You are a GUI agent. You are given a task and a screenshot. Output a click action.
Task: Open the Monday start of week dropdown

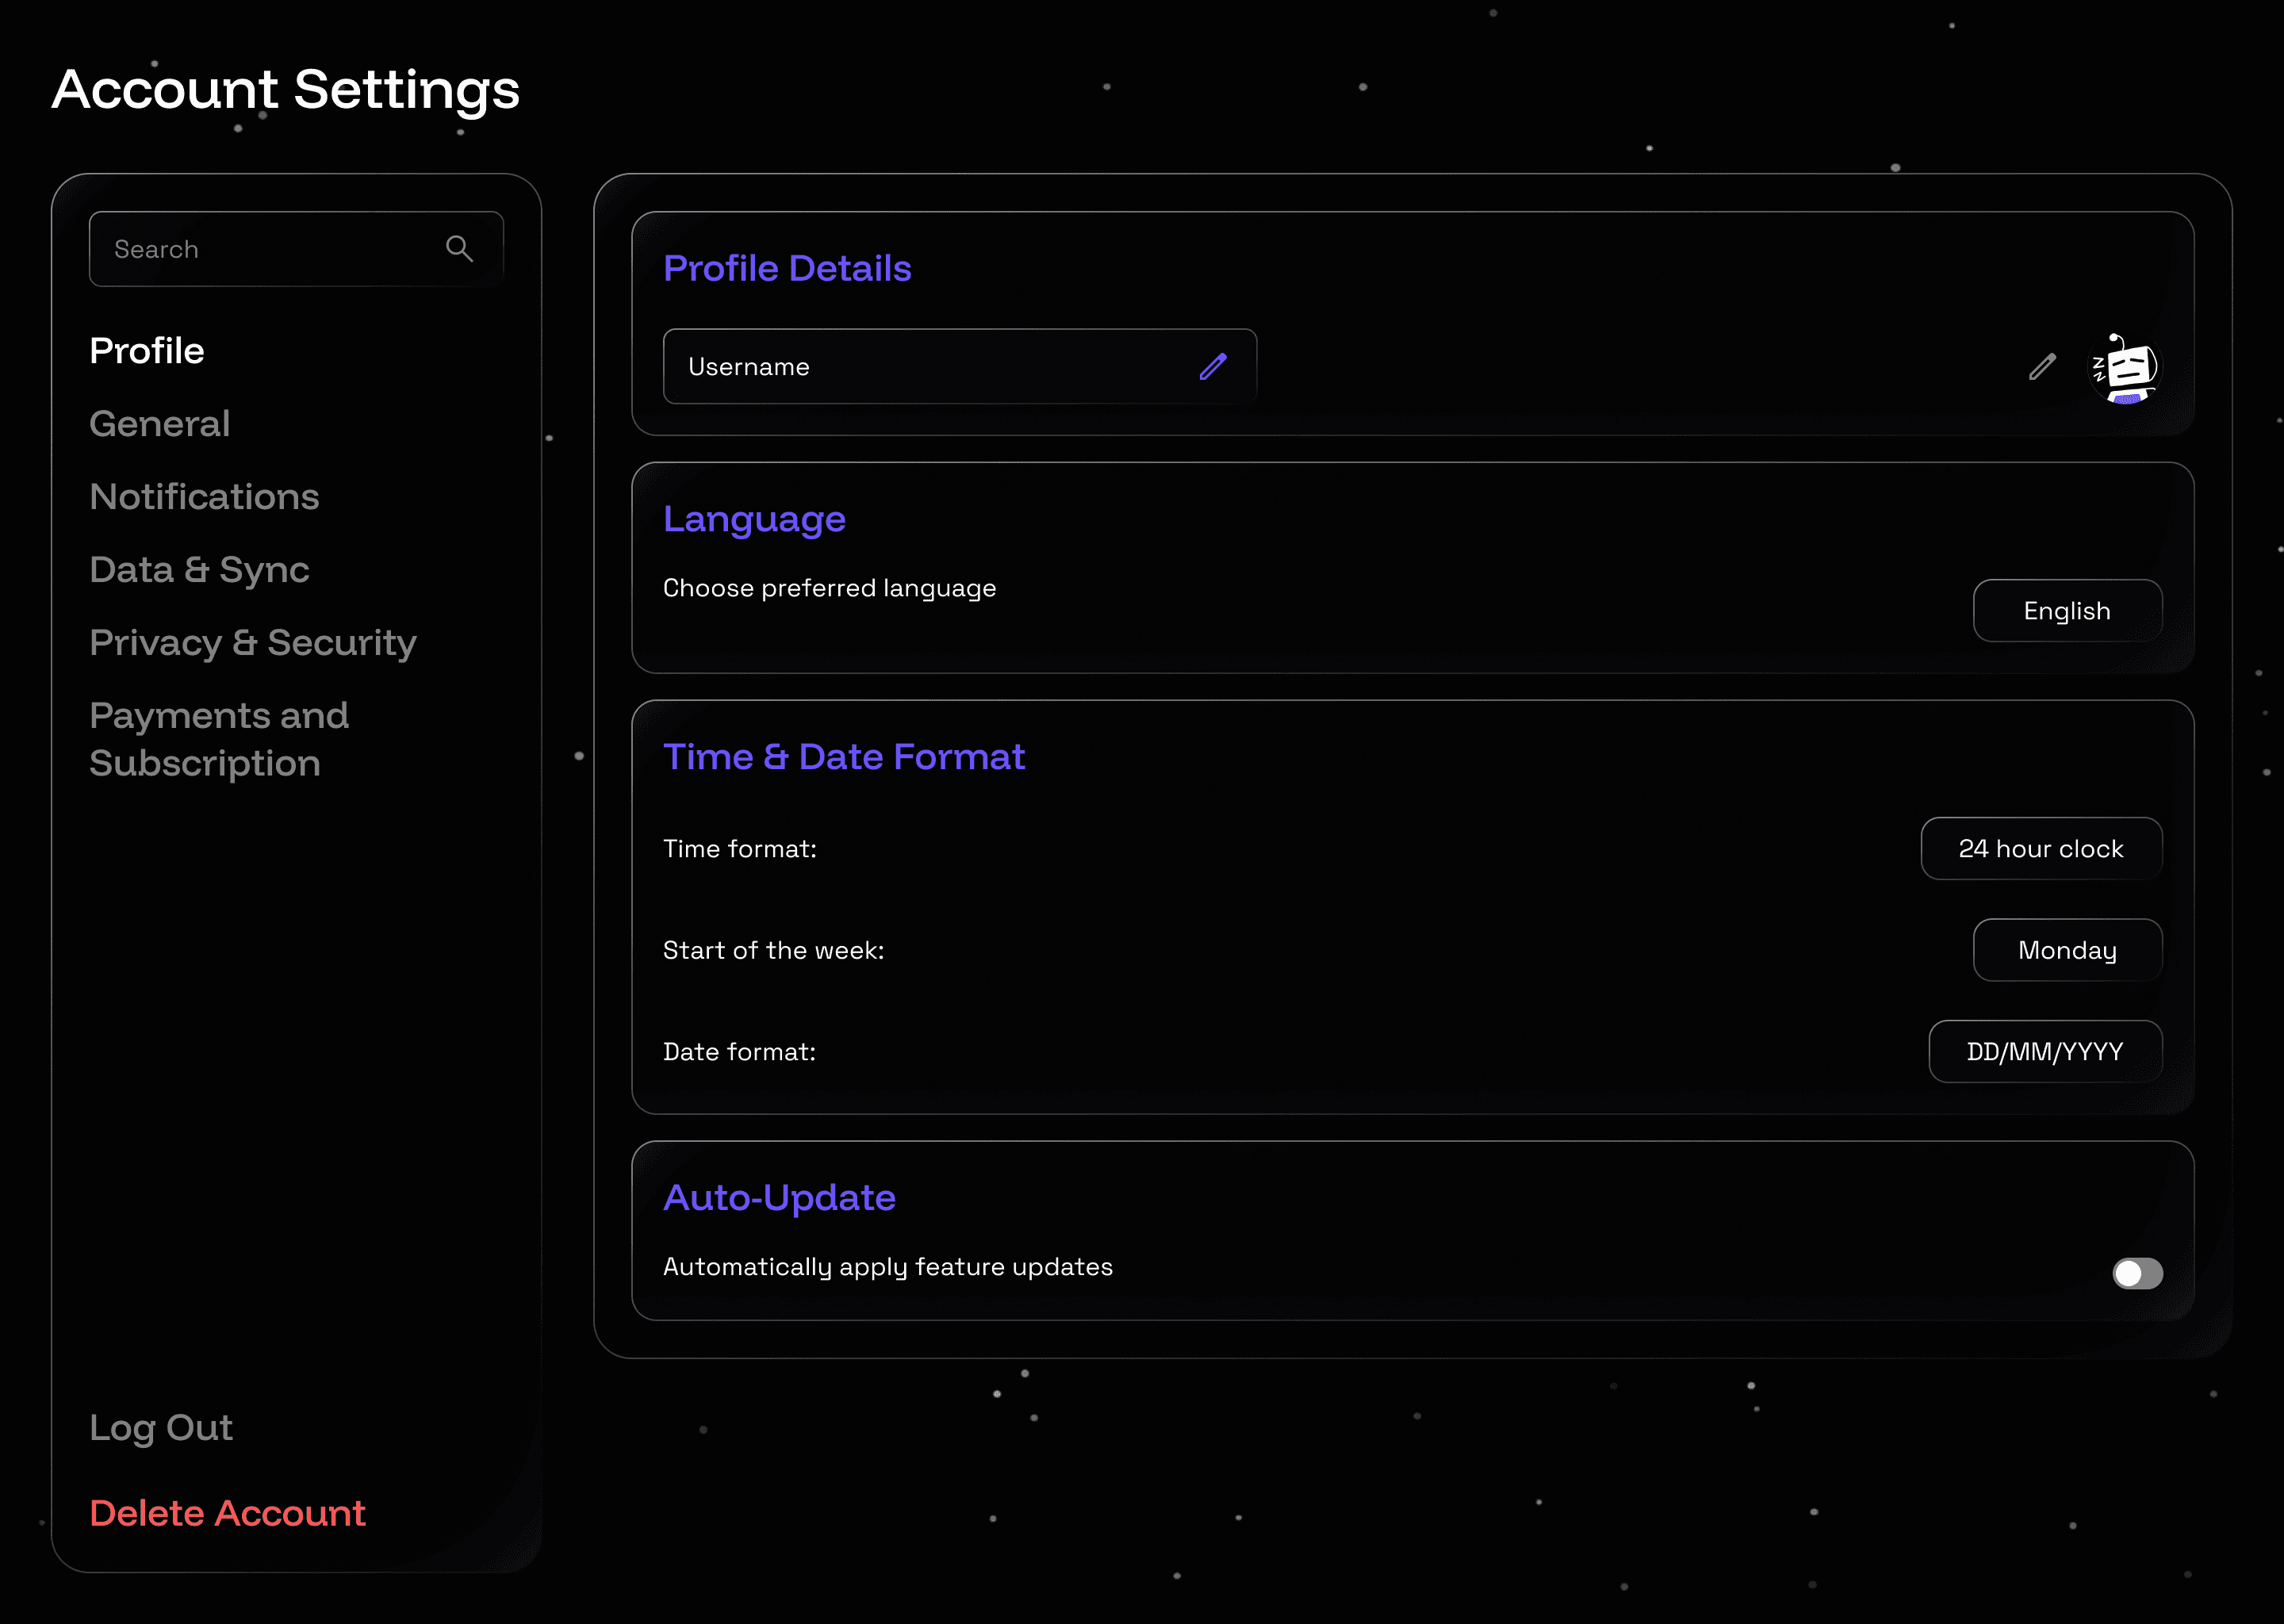(2067, 950)
